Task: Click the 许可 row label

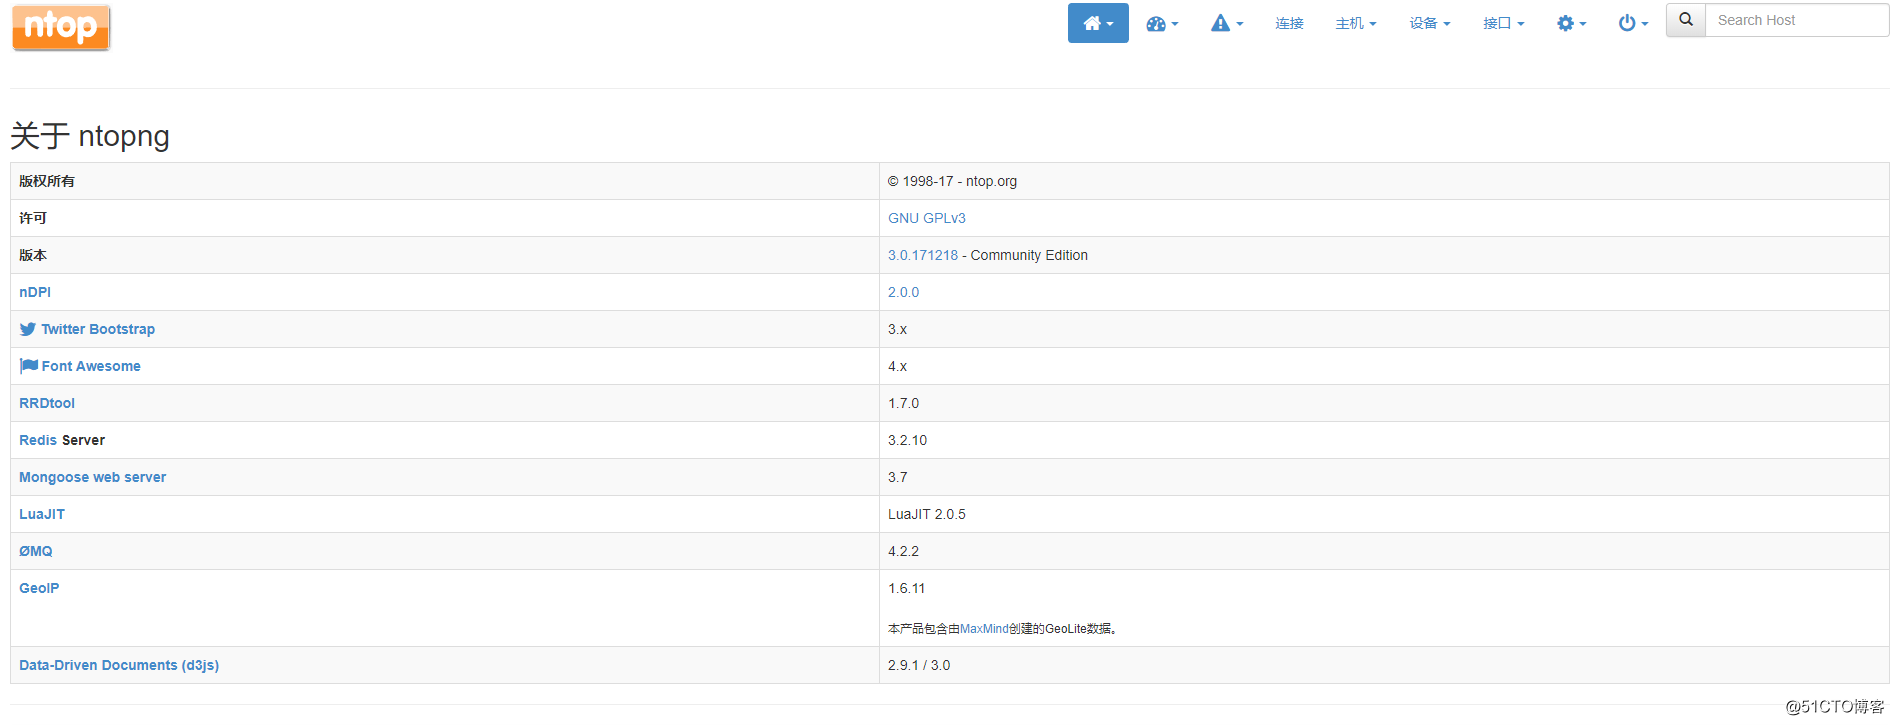Action: point(33,218)
